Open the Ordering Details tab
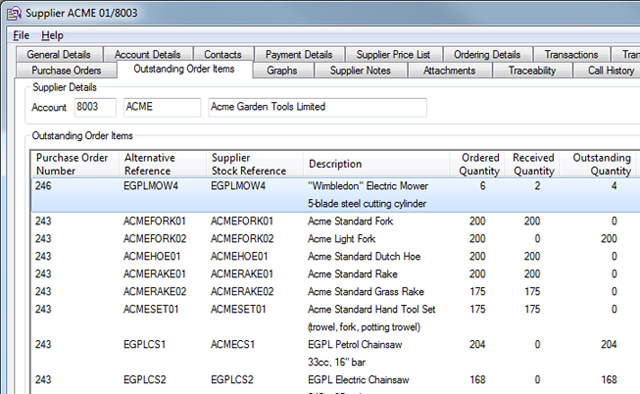Screen dimensions: 640x394 [487, 54]
